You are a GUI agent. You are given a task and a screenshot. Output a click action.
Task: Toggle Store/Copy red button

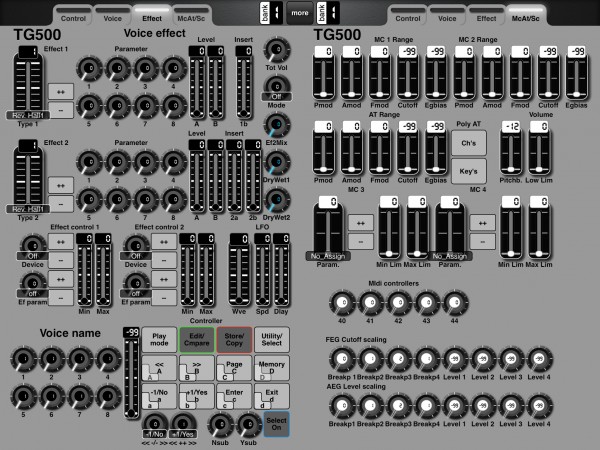click(x=234, y=339)
